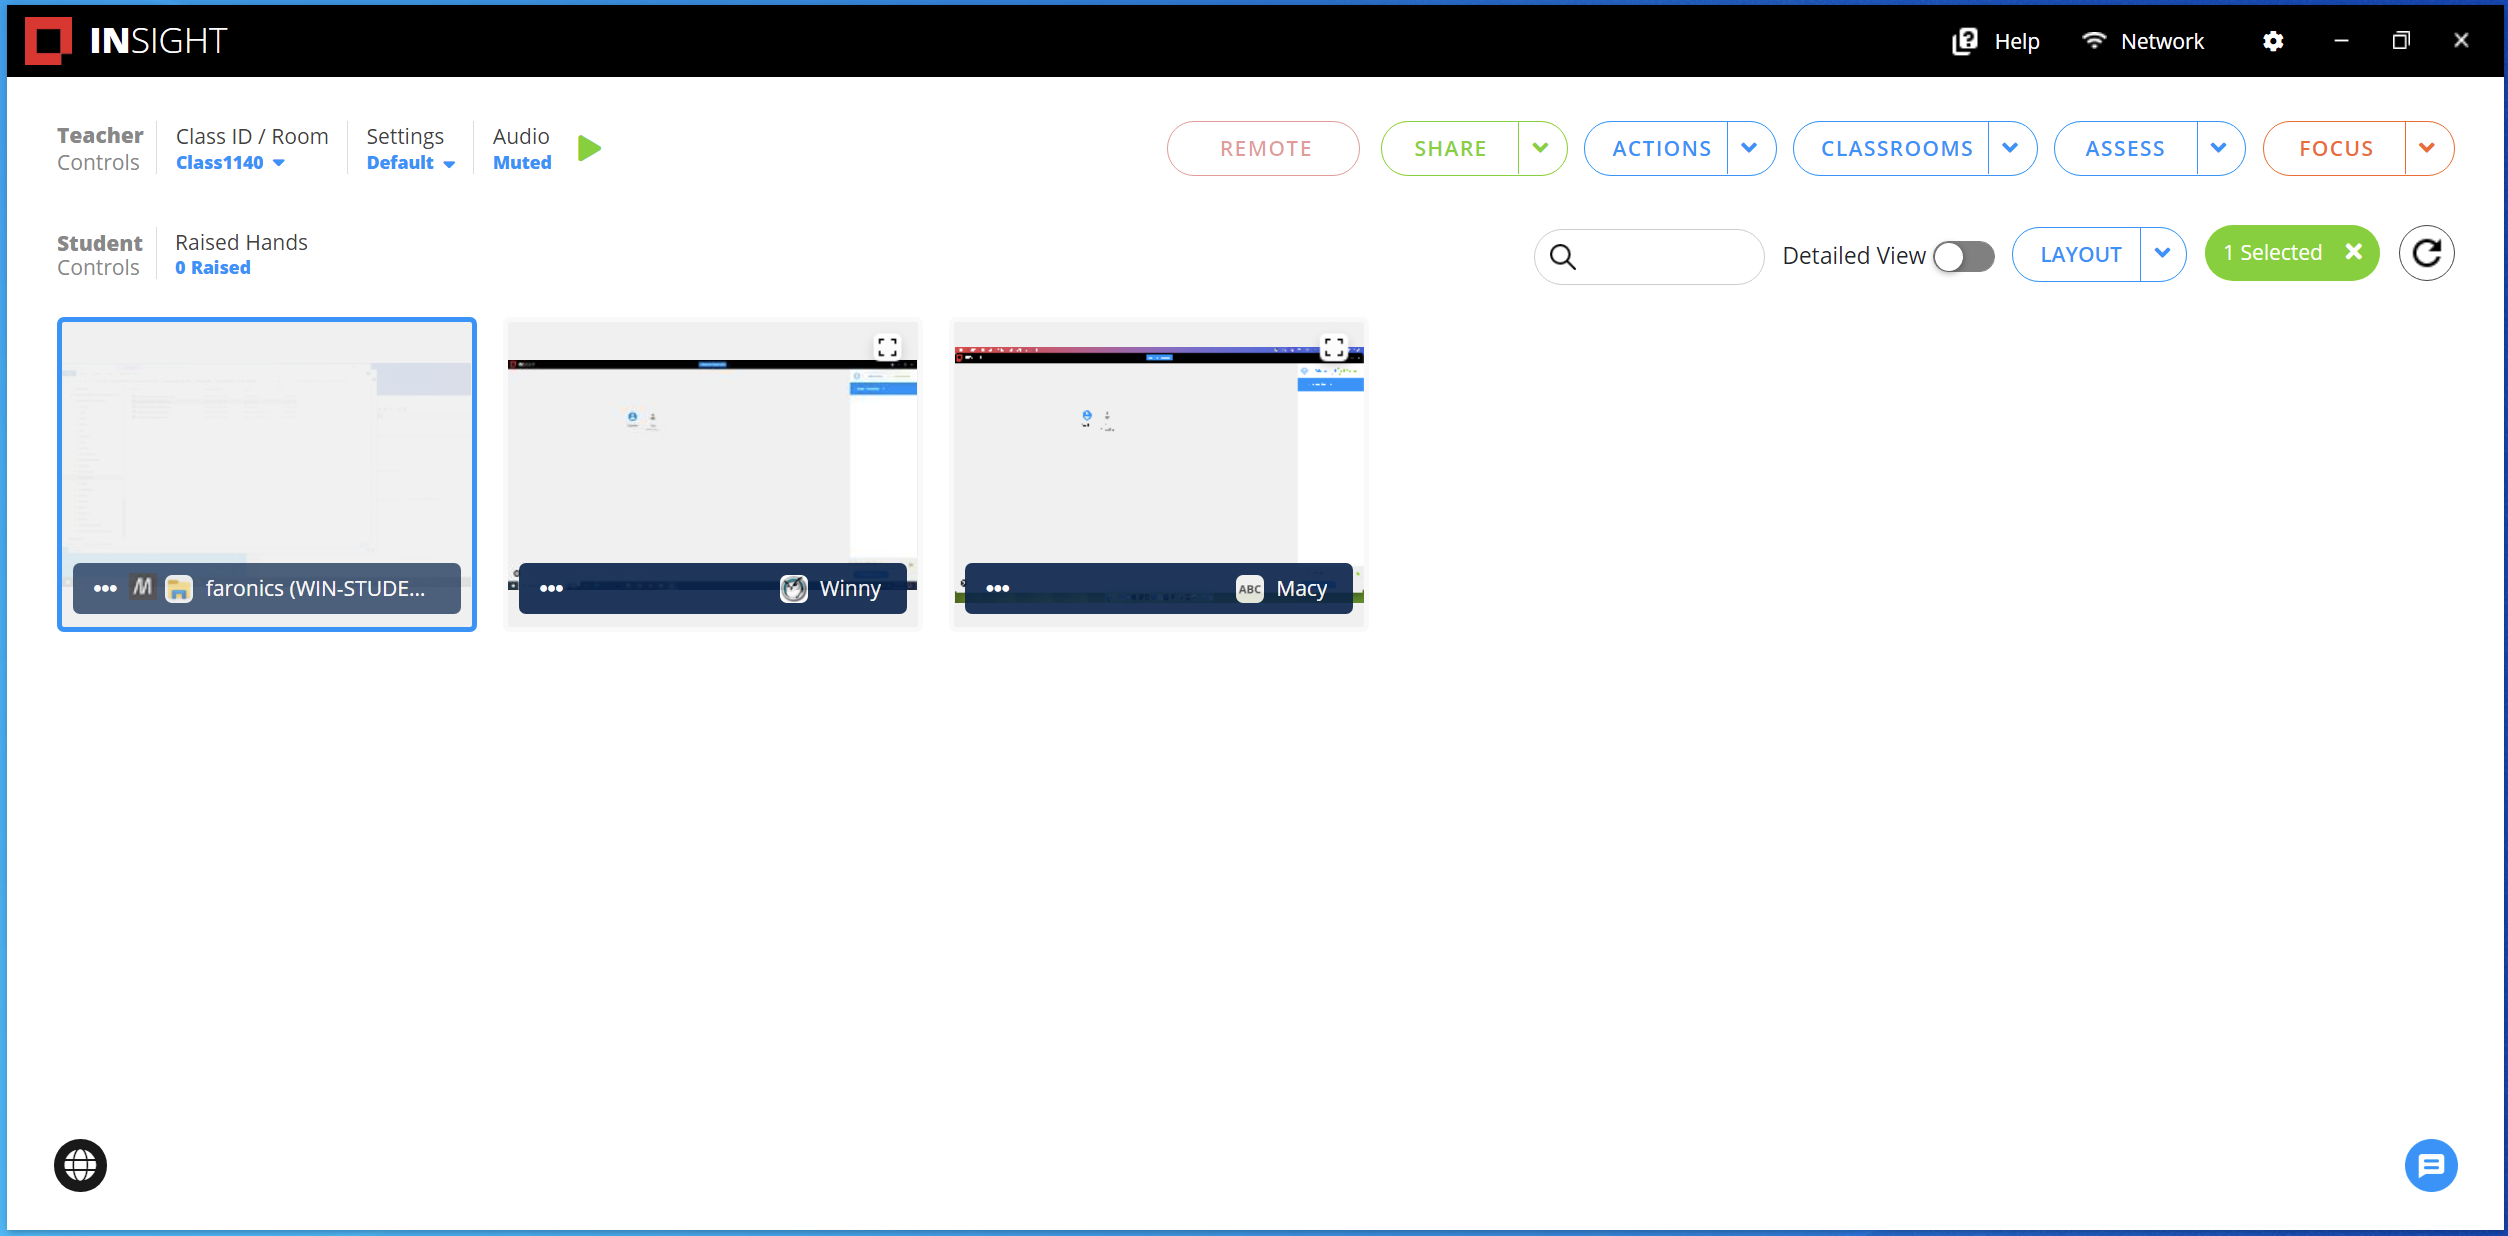Open the chat bubble icon

pos(2430,1165)
